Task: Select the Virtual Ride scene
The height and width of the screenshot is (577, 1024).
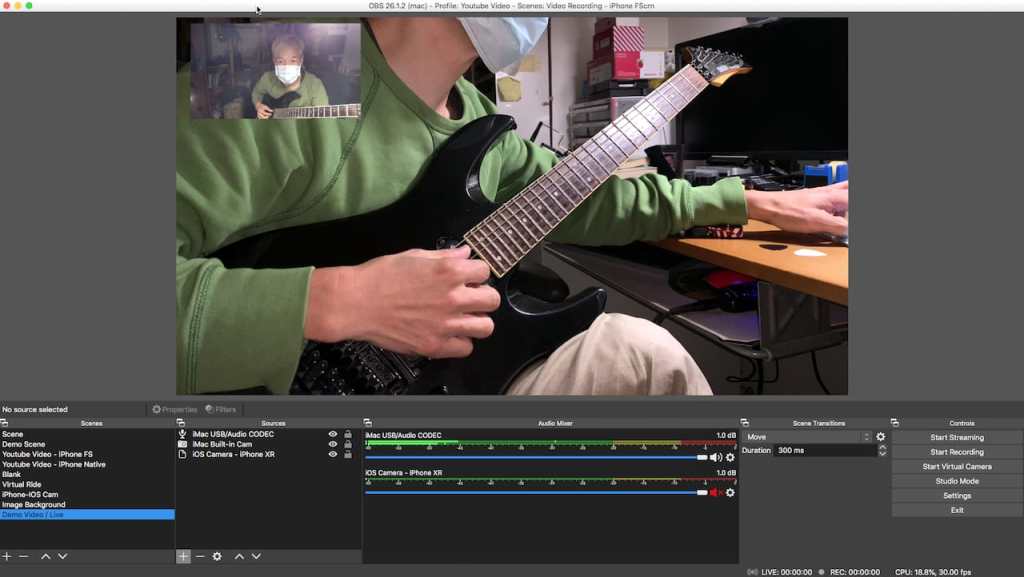Action: [x=22, y=484]
